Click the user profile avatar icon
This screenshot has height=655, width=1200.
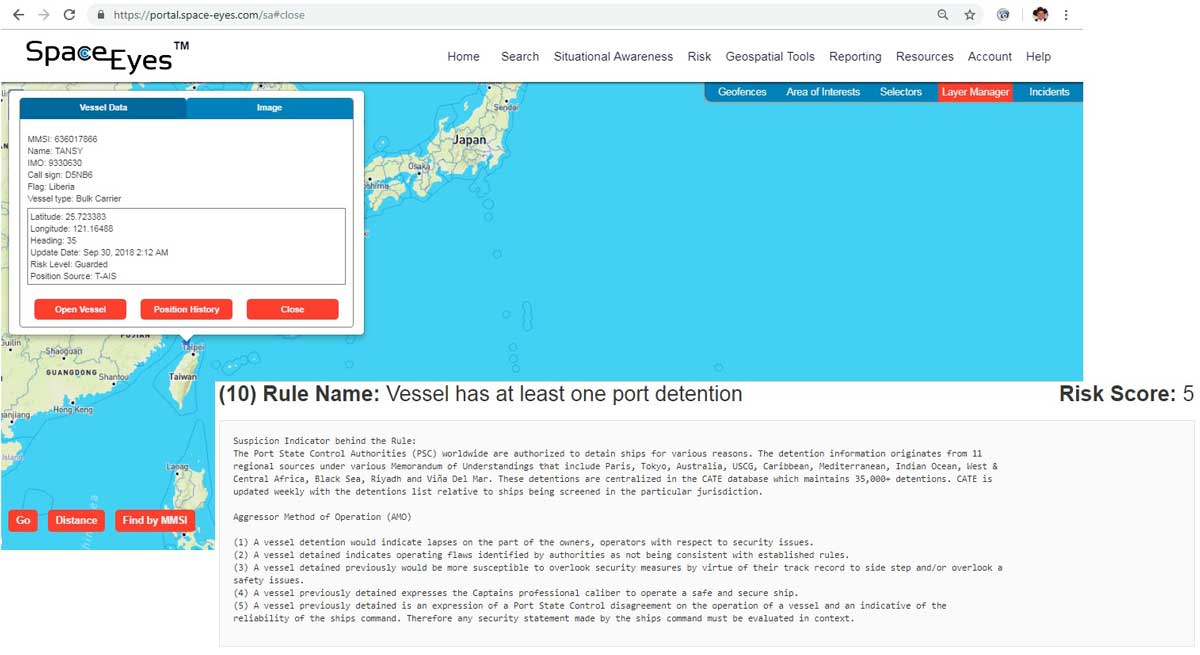(1040, 15)
